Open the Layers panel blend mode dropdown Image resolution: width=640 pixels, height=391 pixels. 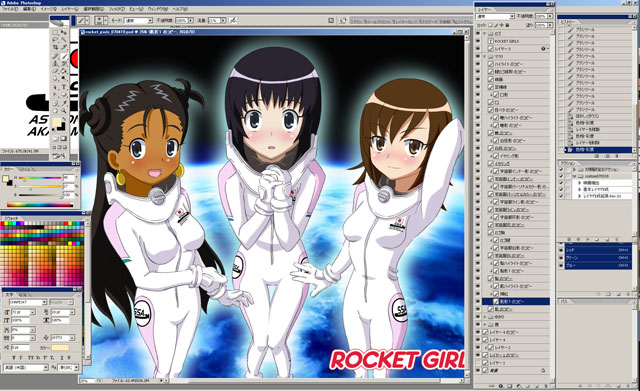tap(495, 16)
